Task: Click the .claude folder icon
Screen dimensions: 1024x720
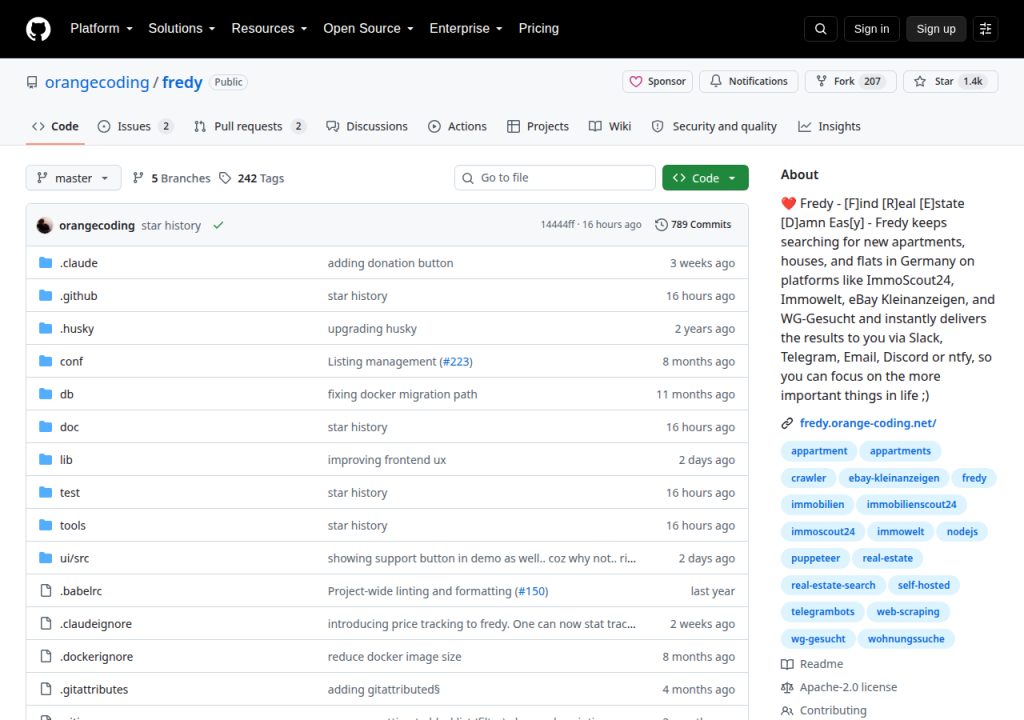Action: tap(45, 263)
